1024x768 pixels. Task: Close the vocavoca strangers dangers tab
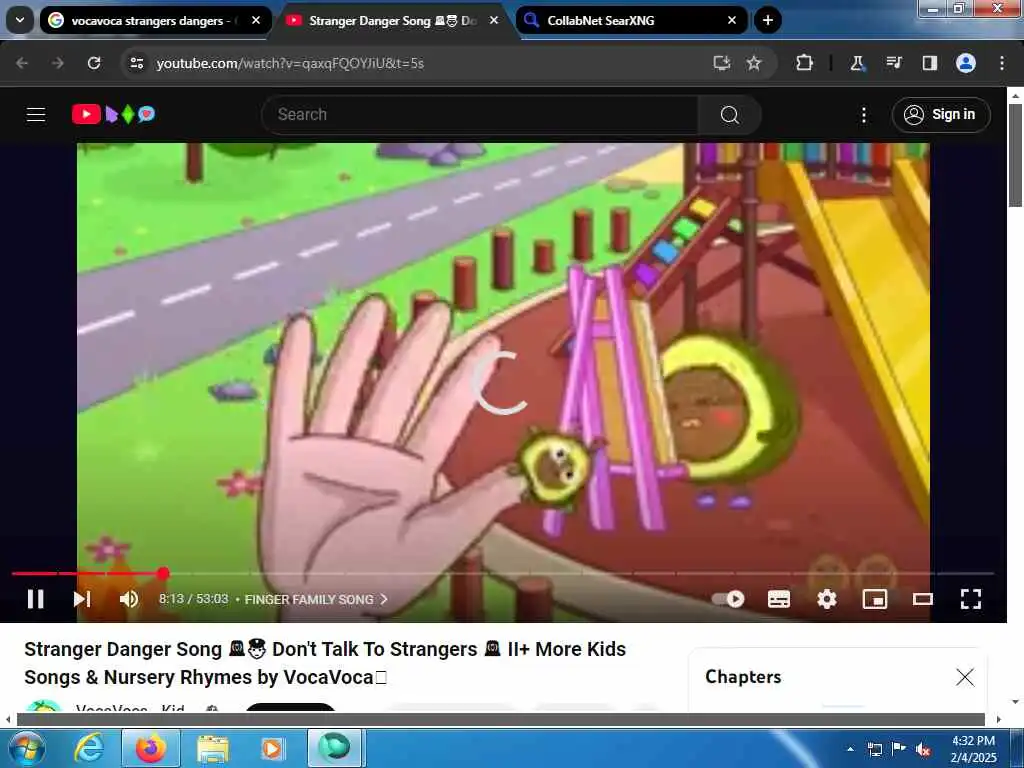click(256, 20)
